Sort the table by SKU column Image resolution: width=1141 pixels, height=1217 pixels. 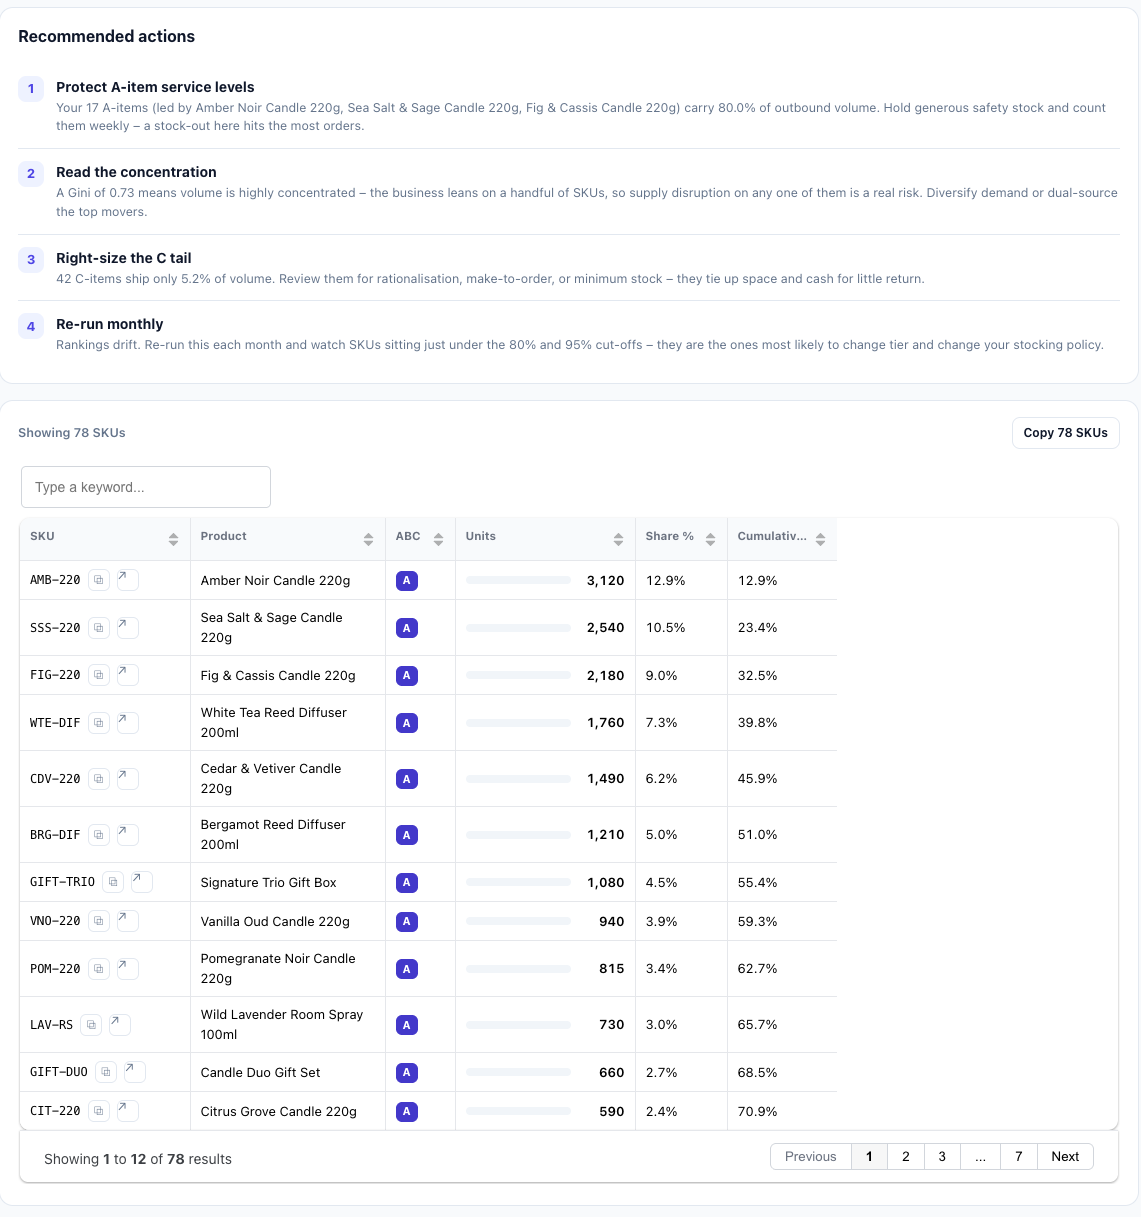tap(173, 539)
